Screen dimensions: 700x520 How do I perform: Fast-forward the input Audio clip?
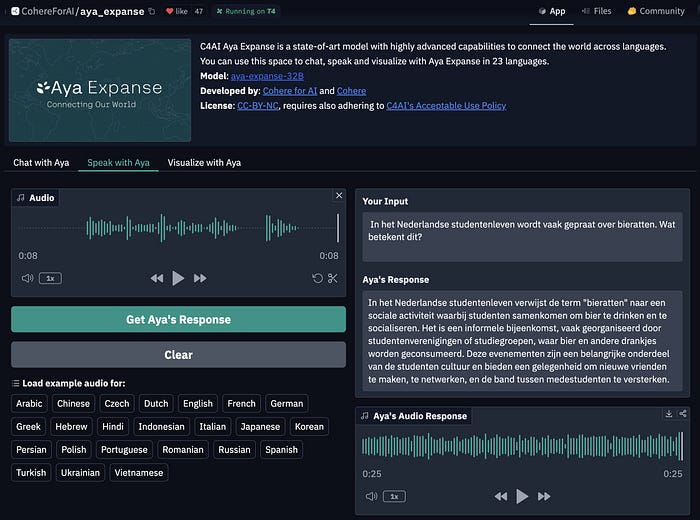click(200, 278)
